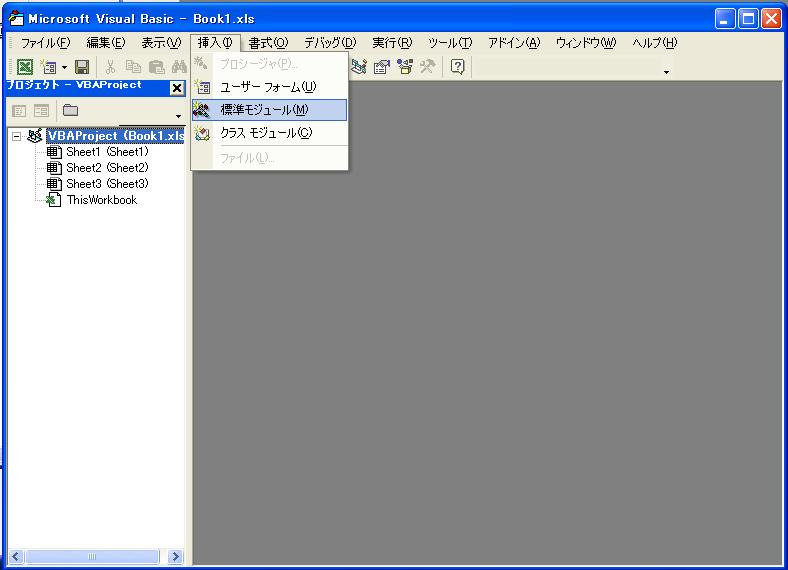Image resolution: width=788 pixels, height=570 pixels.
Task: Select Sheet3 (Sheet3) in the project tree
Action: 107,184
